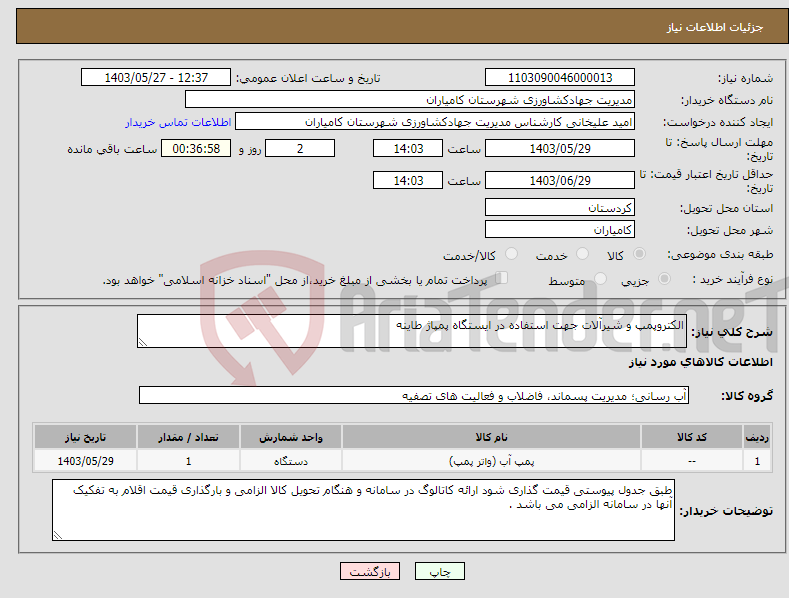Click the جزئیات اطلاعات نیاز header title
Screen dimensions: 789x598
coord(715,27)
